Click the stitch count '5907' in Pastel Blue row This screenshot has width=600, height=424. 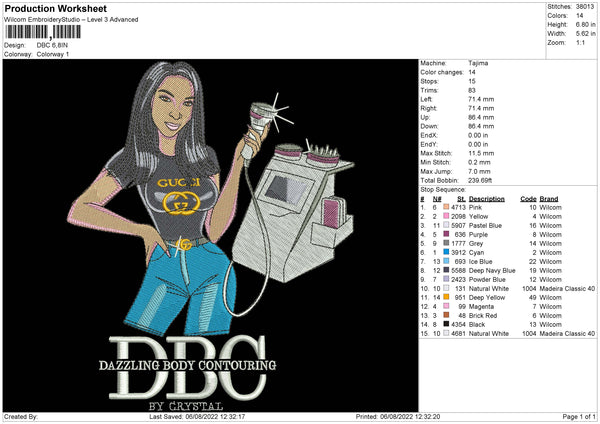(x=458, y=225)
